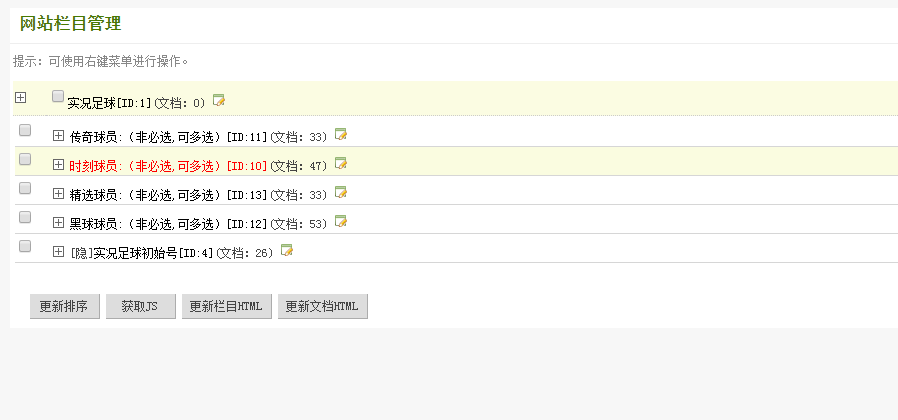Expand the top-level 实况足球 tree node
Screen dimensions: 898x420
pos(21,97)
